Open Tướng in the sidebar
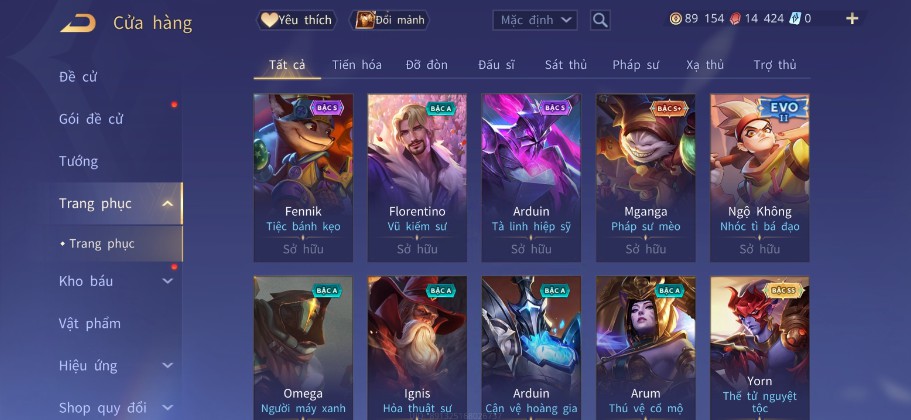 tap(78, 161)
